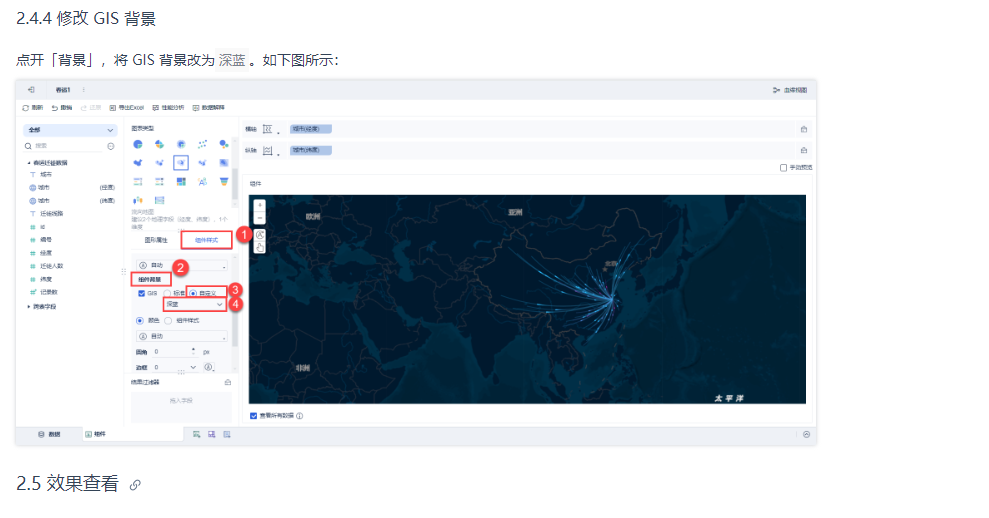Click the 导出Excel export toolbar item

127,108
